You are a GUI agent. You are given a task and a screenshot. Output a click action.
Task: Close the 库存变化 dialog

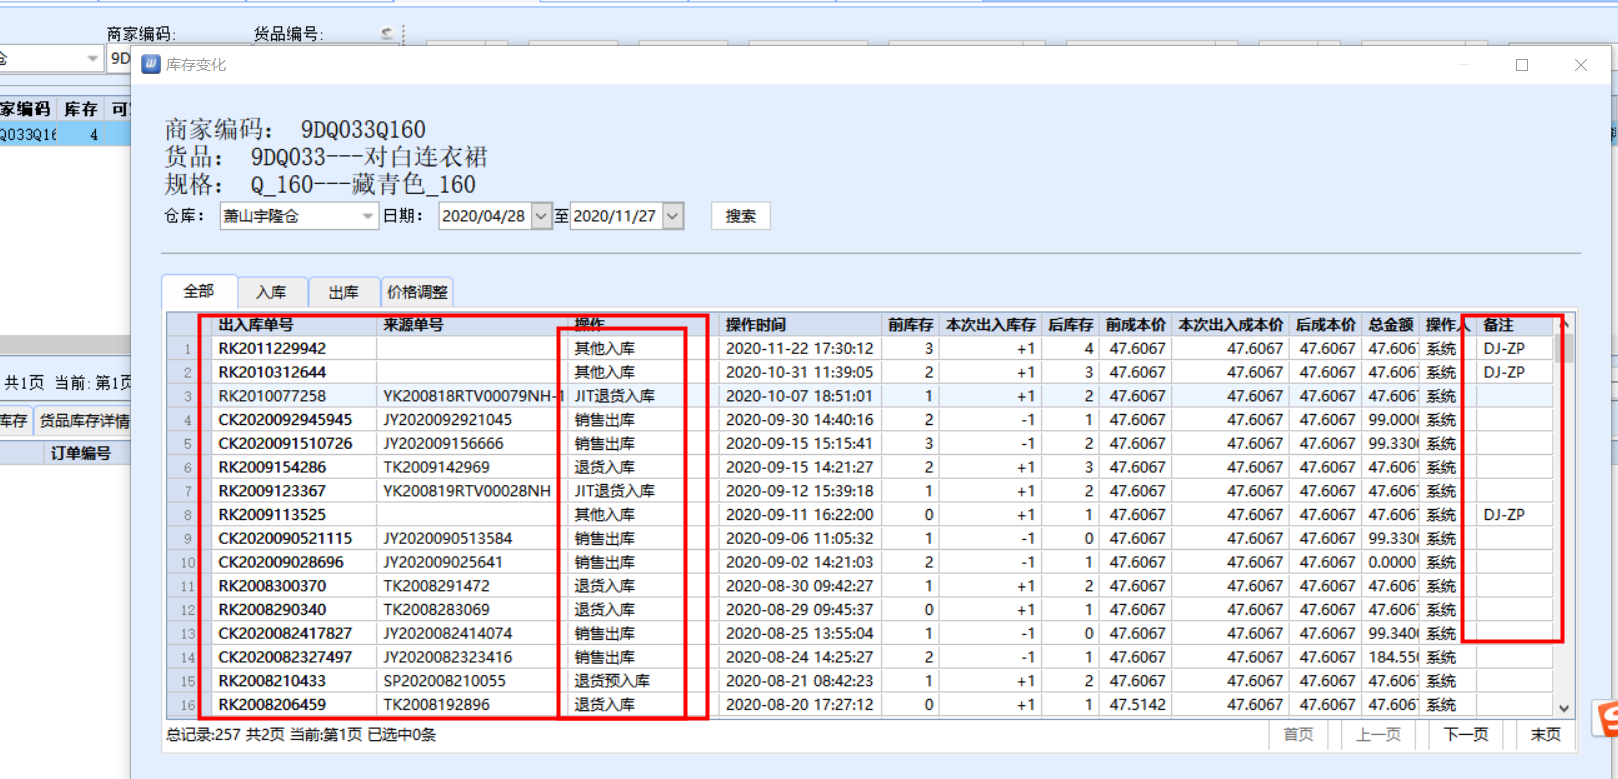1580,65
